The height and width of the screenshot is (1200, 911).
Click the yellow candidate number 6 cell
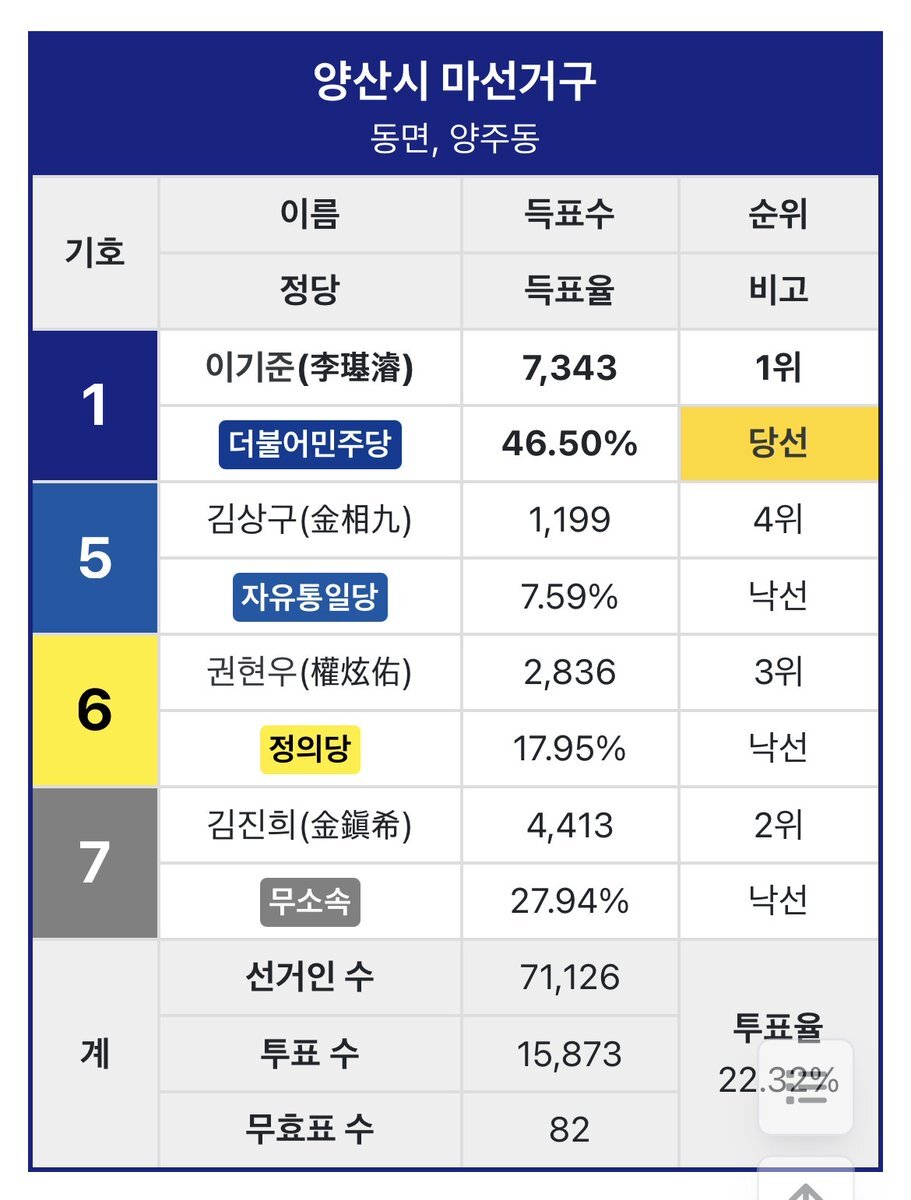[95, 710]
